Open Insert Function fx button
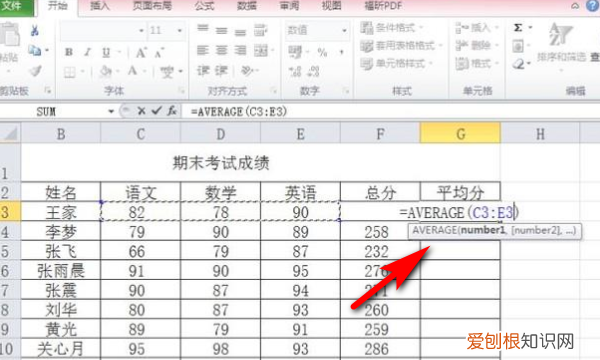This screenshot has height=360, width=600. [x=172, y=111]
